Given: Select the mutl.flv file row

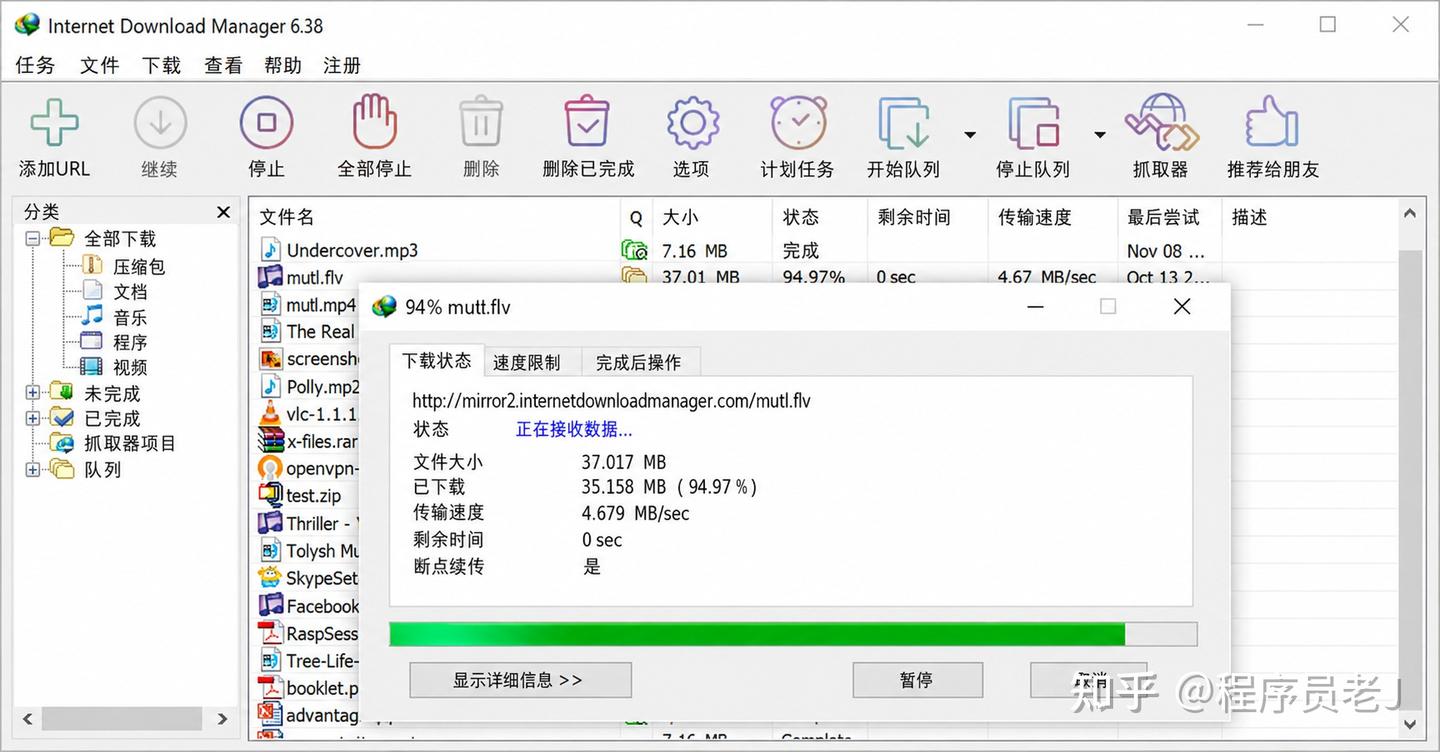Looking at the screenshot, I should click(825, 277).
